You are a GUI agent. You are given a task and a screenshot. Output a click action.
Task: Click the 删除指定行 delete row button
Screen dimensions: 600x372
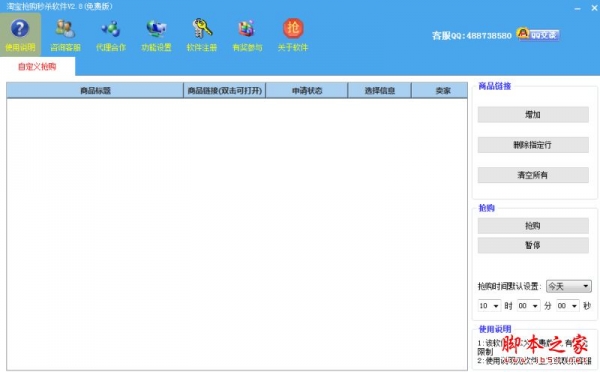click(533, 145)
